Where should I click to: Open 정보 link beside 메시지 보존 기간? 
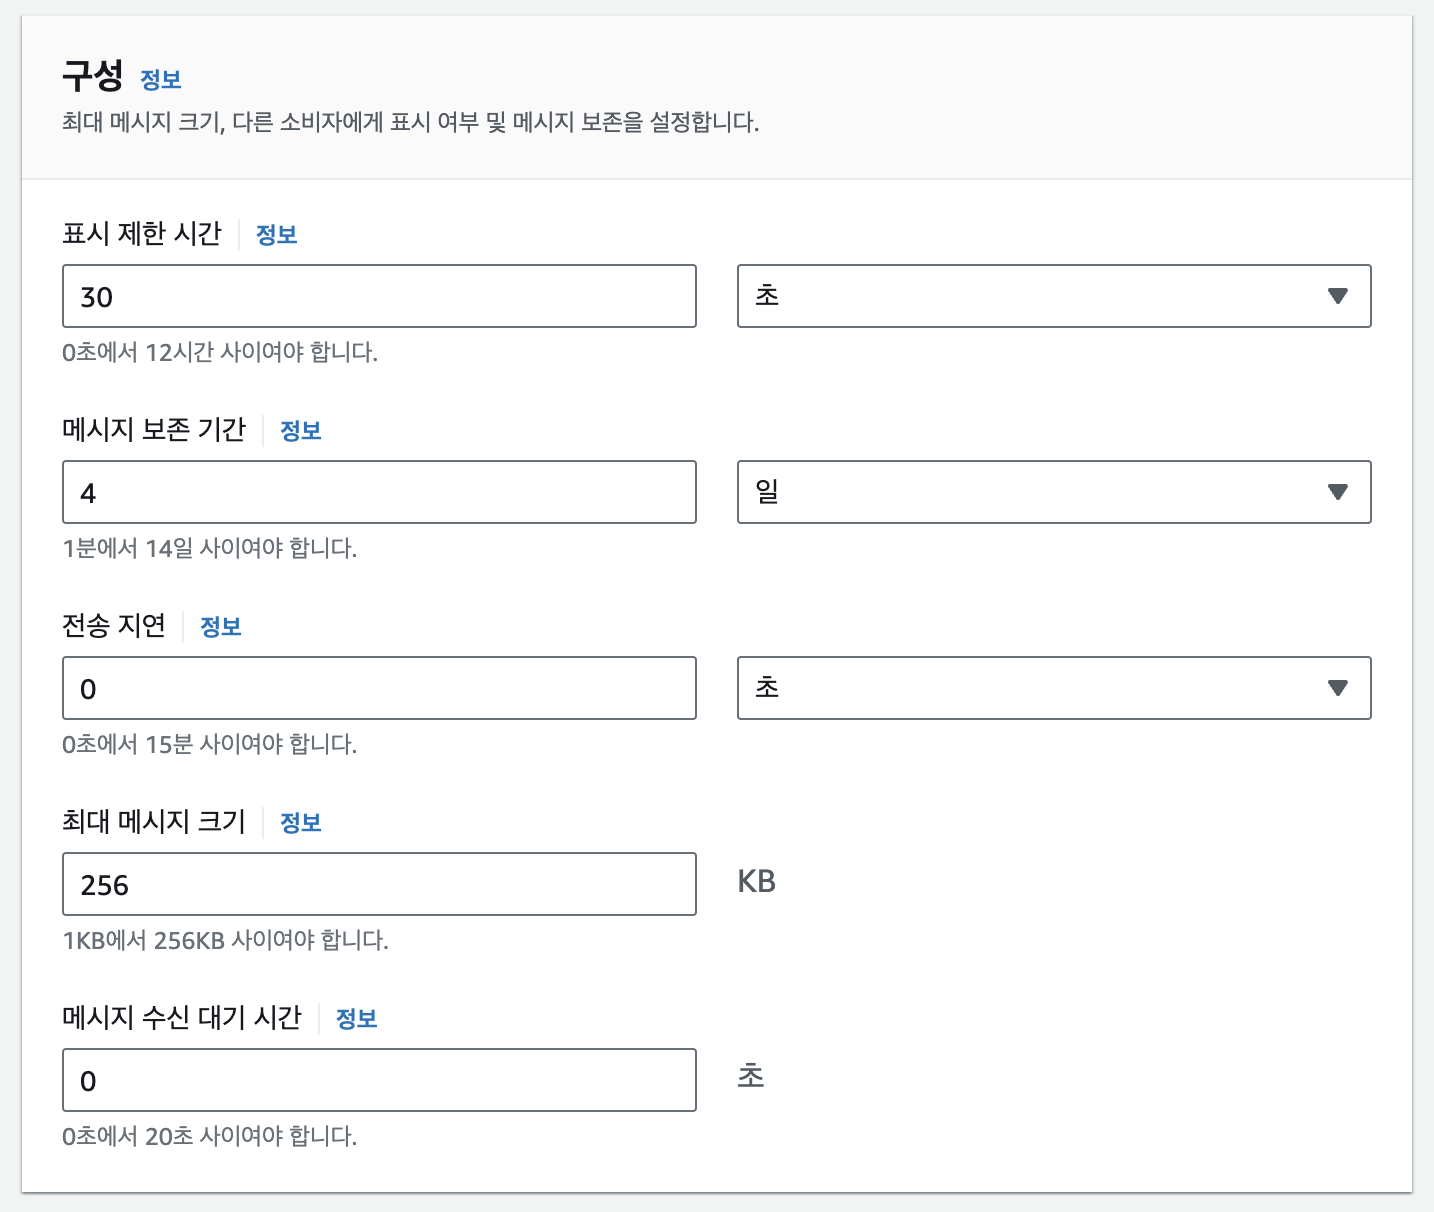[301, 431]
